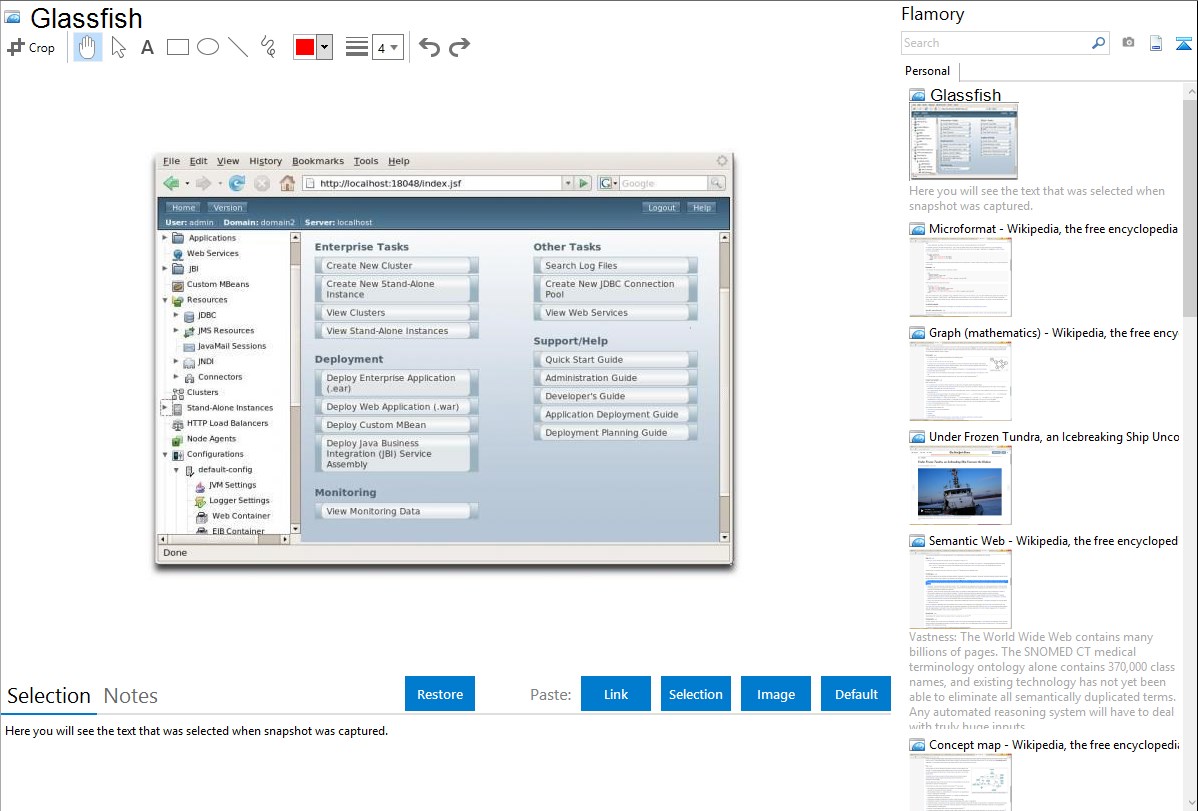The width and height of the screenshot is (1198, 811).
Task: Open the File menu in browser screenshot
Action: point(171,161)
